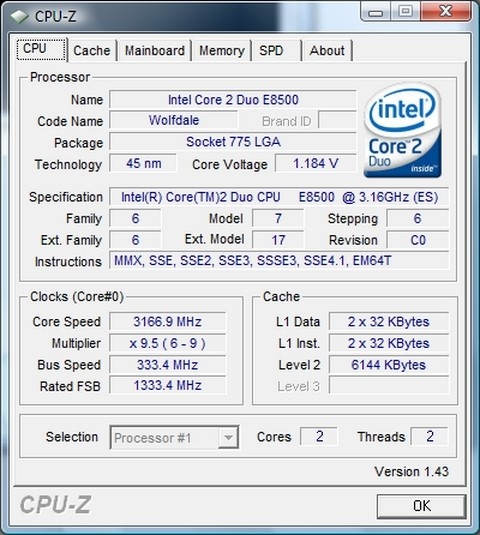
Task: Click the Name field Intel Core 2 Duo E8500
Action: [x=233, y=100]
